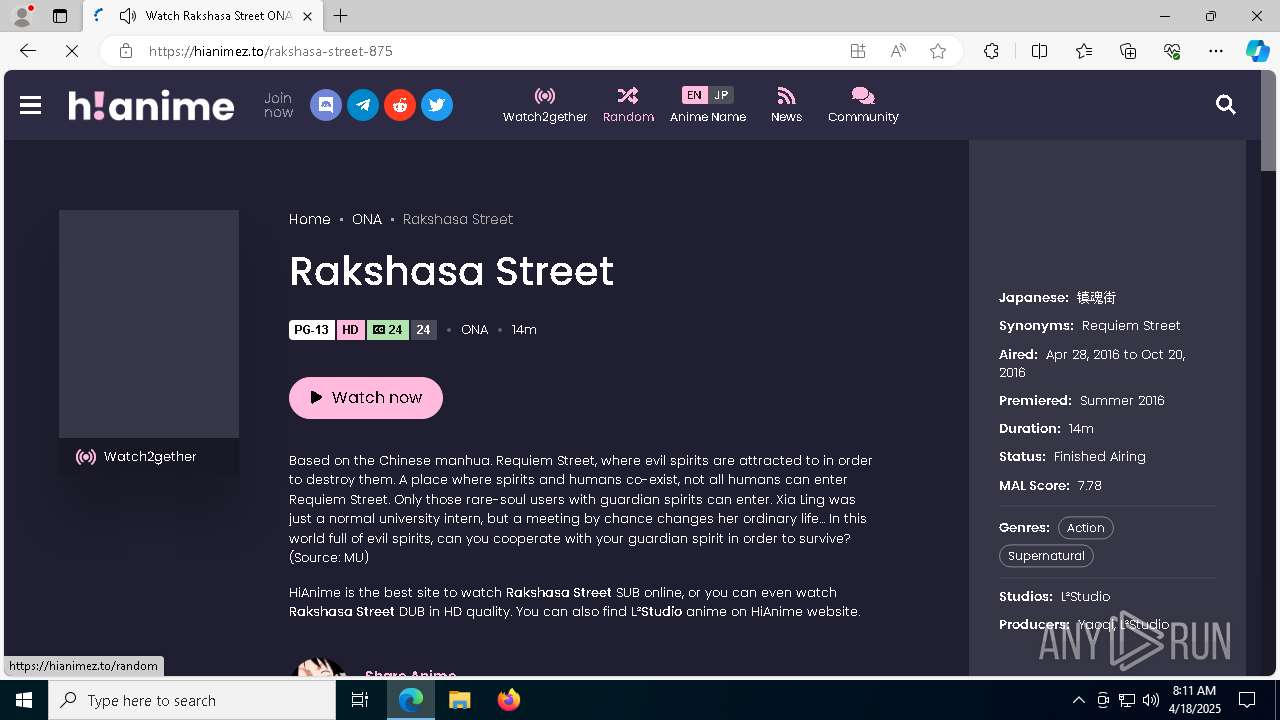Go back in the browser

(x=27, y=51)
